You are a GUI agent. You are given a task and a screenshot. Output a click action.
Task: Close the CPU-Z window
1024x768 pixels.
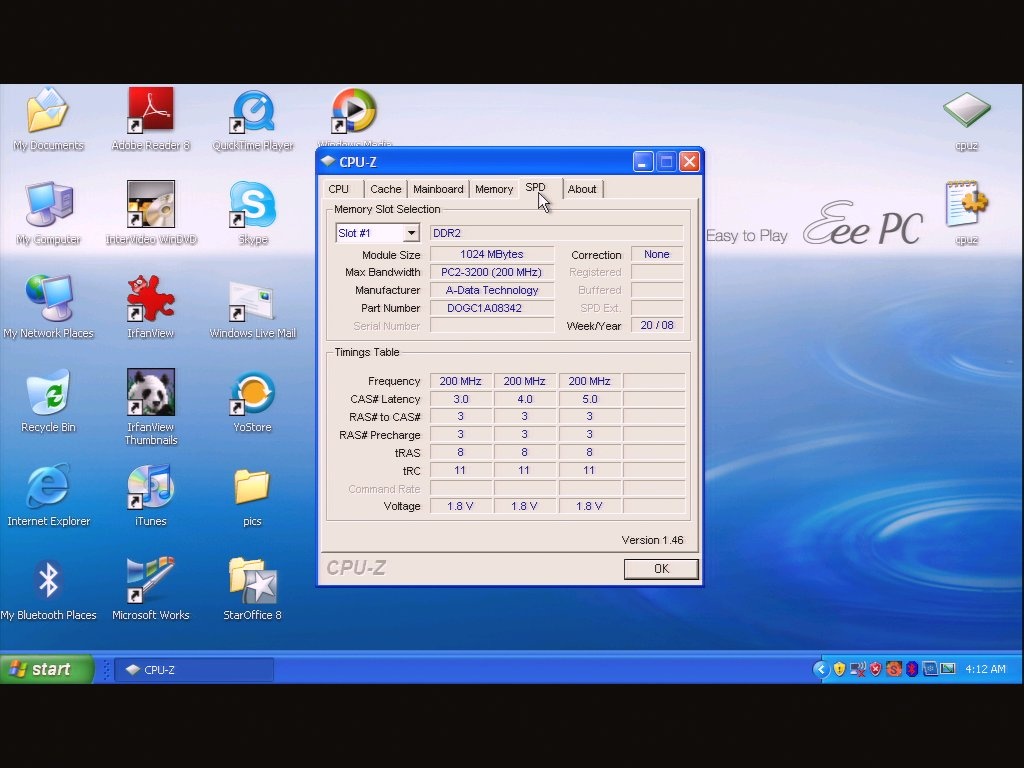689,162
